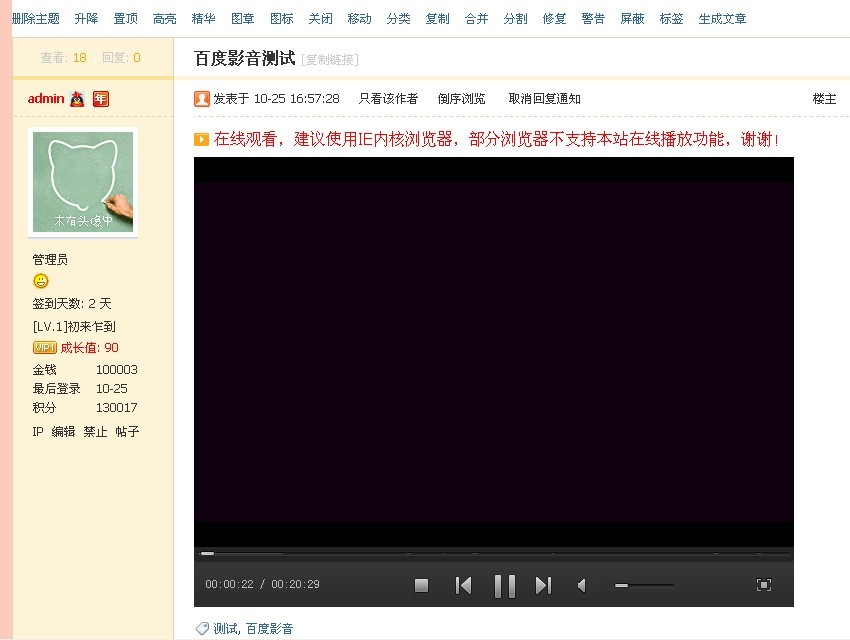Click the VIP badge icon

[44, 348]
